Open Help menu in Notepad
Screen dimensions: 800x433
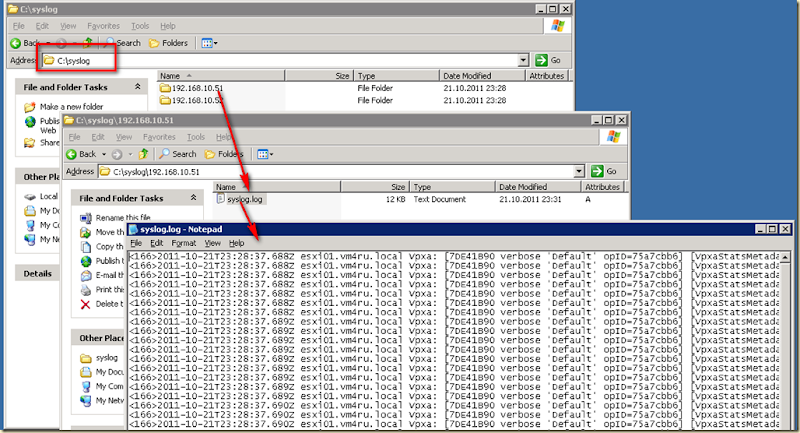[236, 243]
